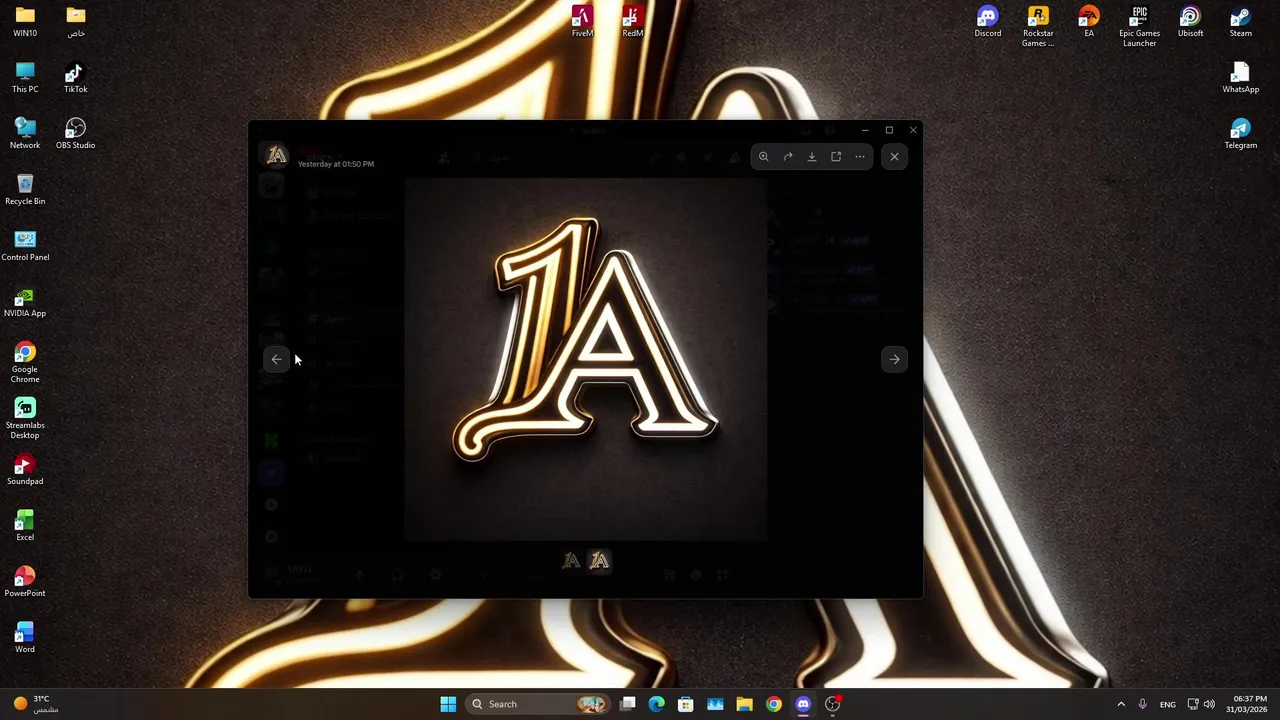Click the enlarged 1A logo image

click(585, 360)
